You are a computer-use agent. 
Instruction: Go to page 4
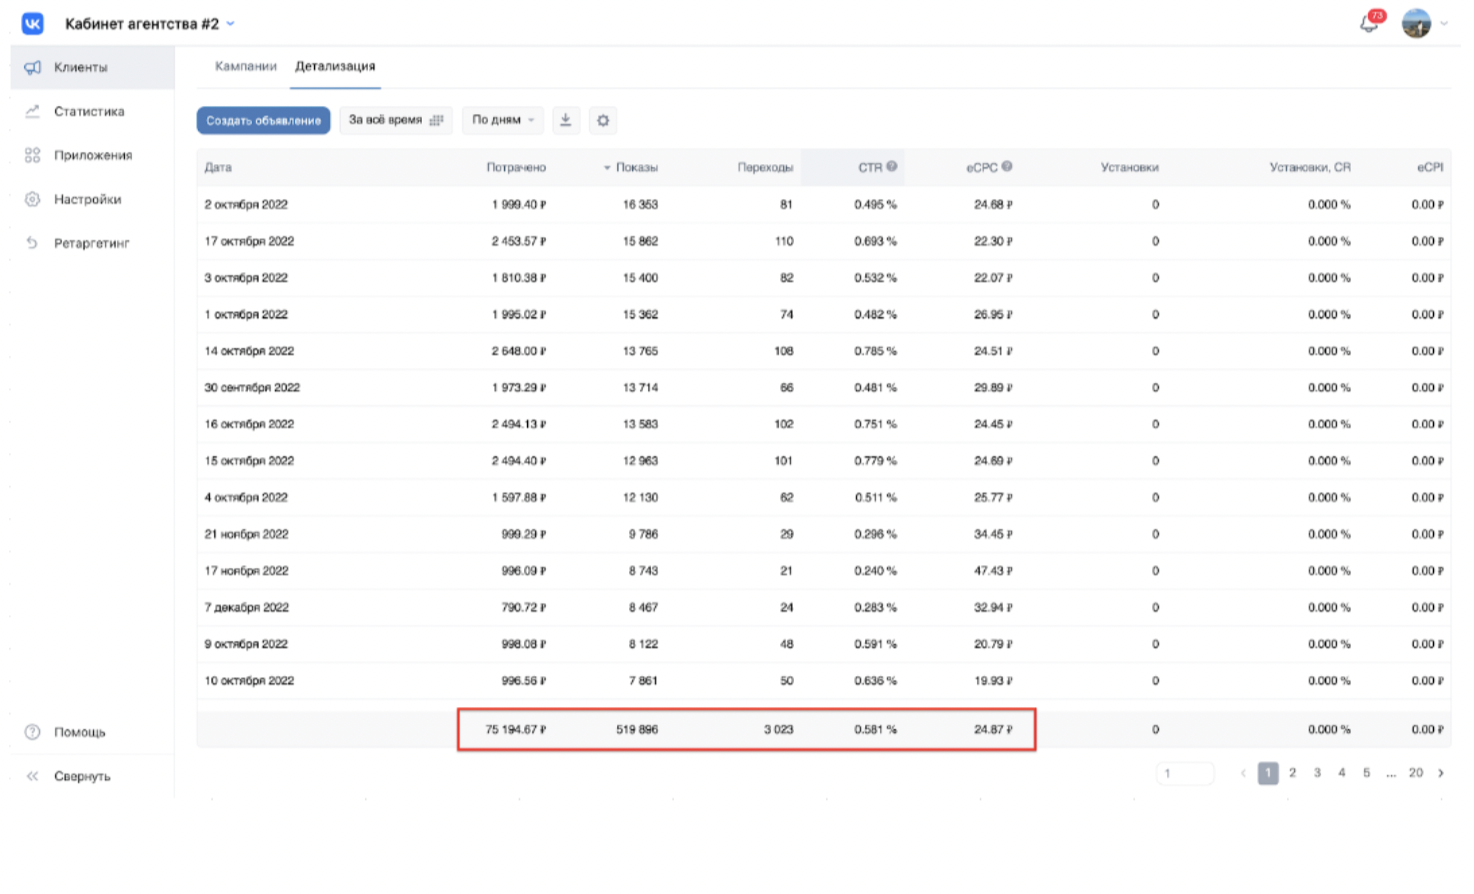[x=1342, y=773]
